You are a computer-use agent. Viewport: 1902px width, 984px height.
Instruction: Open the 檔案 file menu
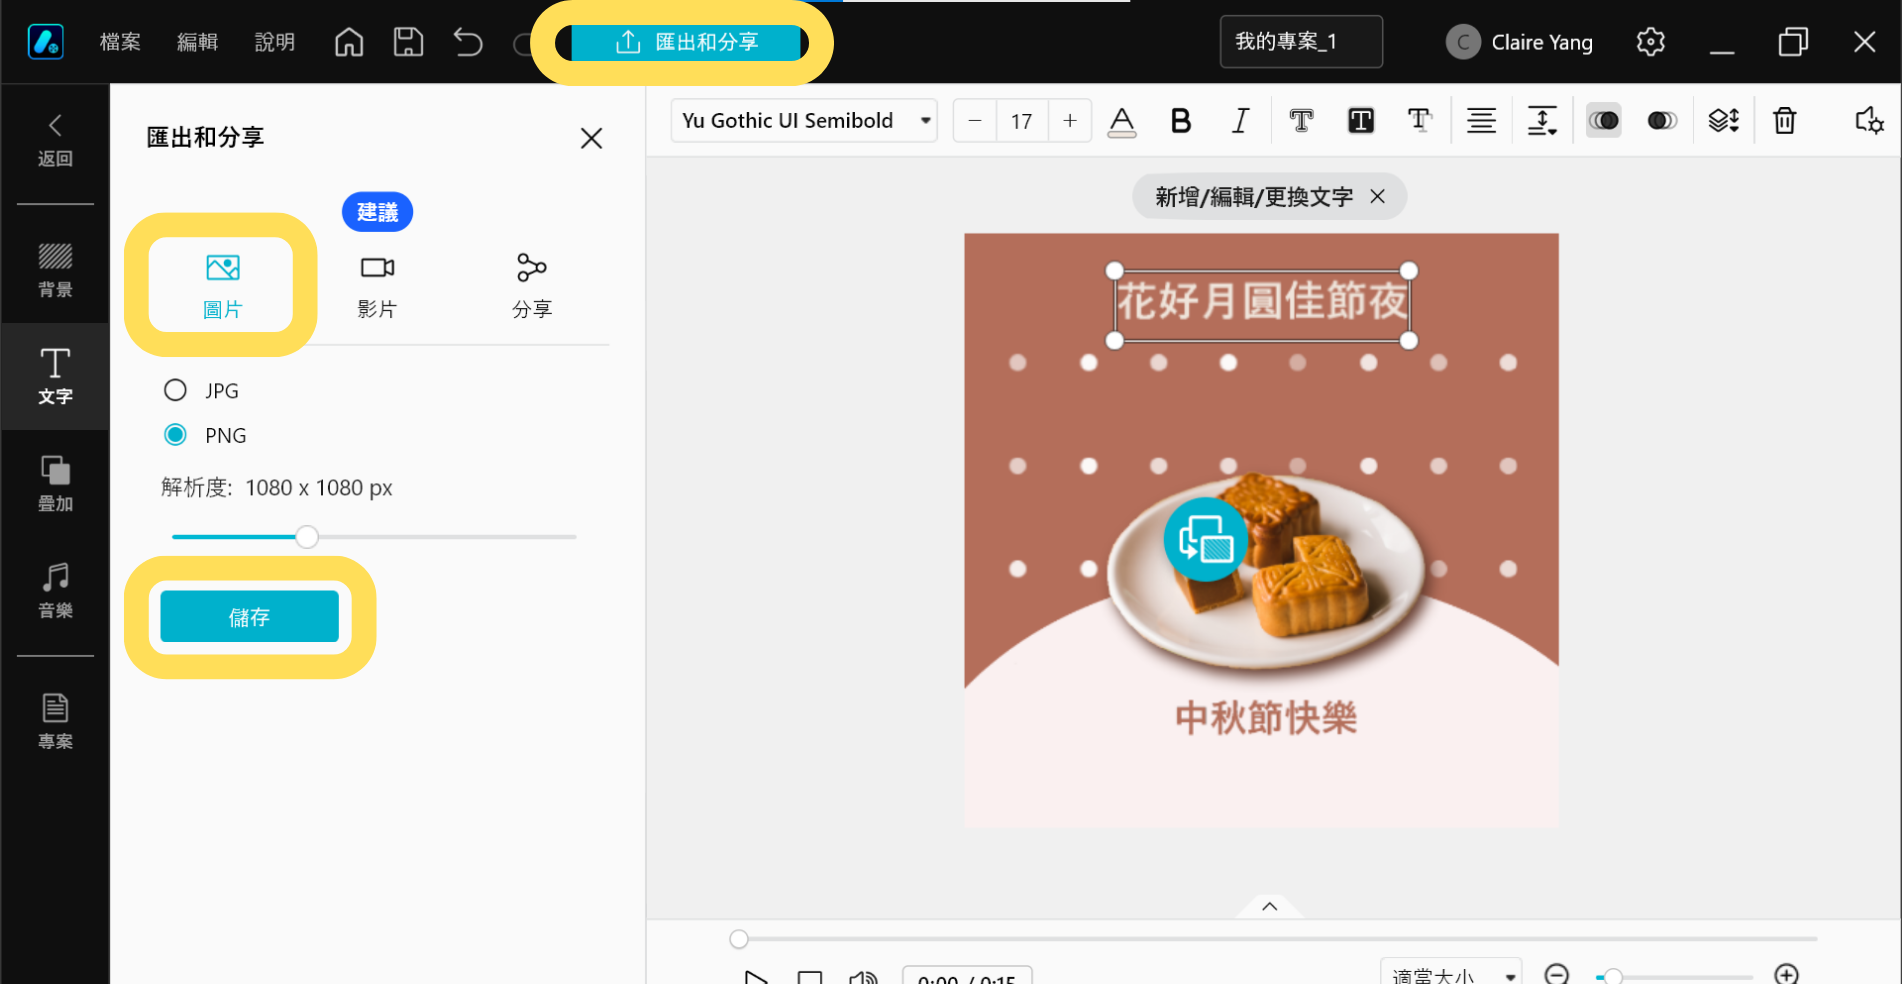click(x=120, y=42)
